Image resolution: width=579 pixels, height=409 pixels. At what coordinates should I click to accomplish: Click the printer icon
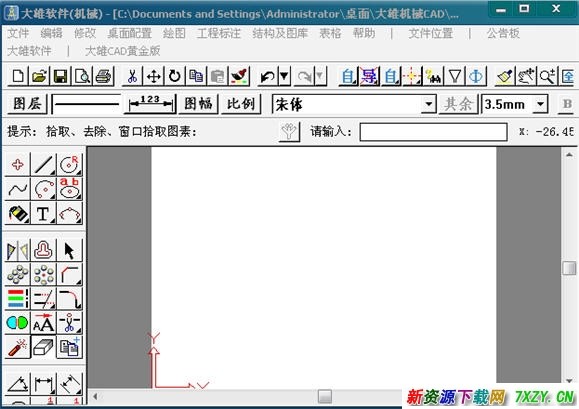tap(104, 76)
